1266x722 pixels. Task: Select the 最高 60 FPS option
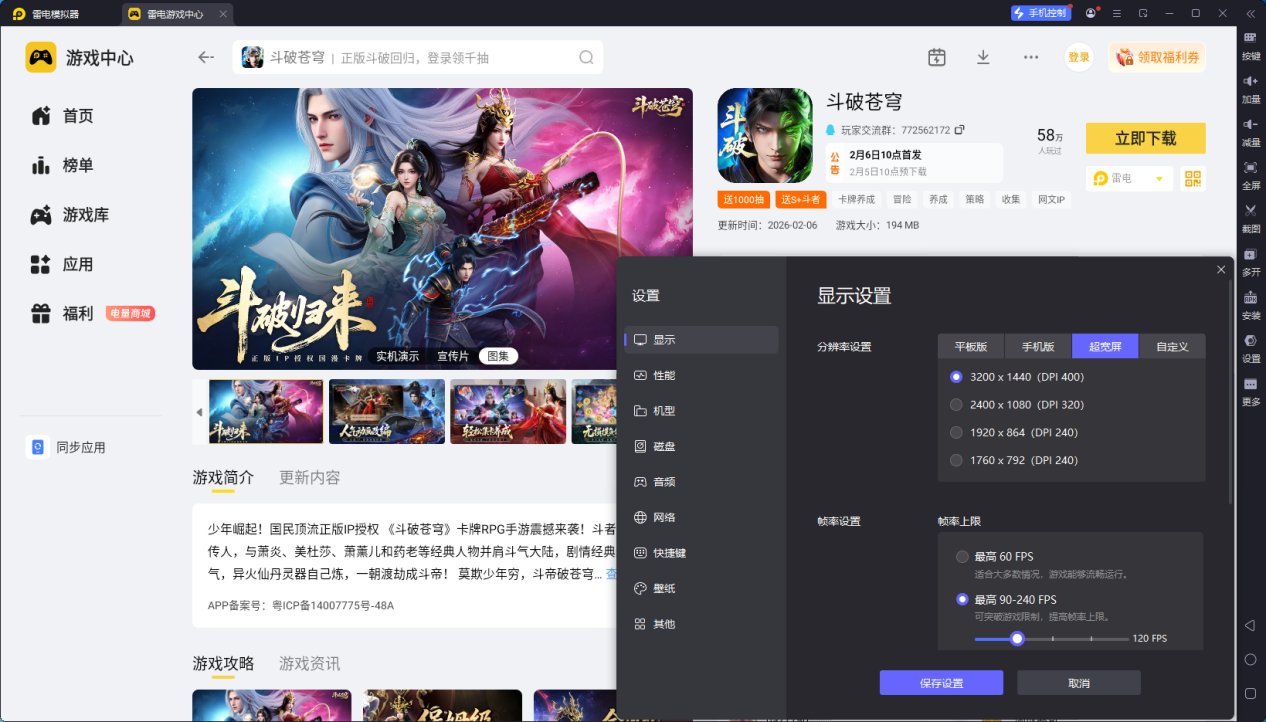click(995, 557)
